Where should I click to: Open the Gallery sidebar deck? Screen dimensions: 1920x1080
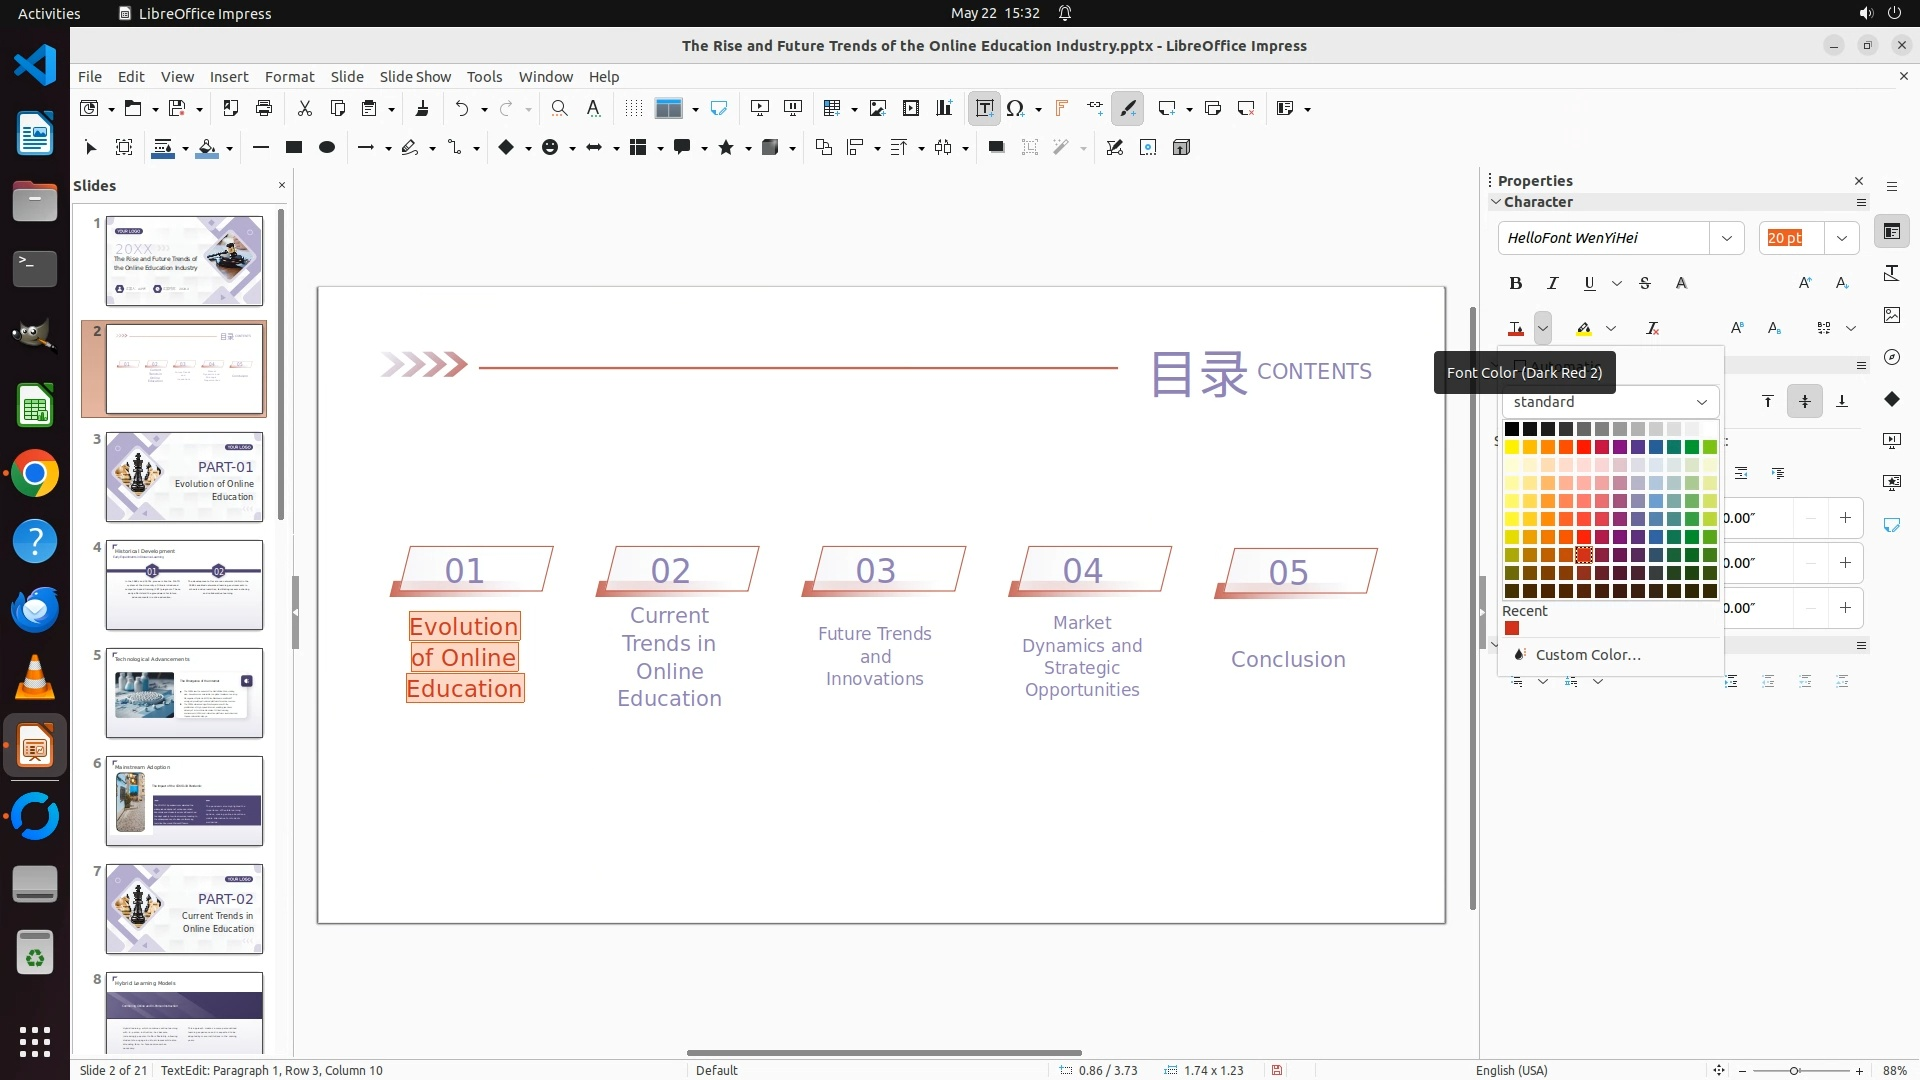(1891, 315)
